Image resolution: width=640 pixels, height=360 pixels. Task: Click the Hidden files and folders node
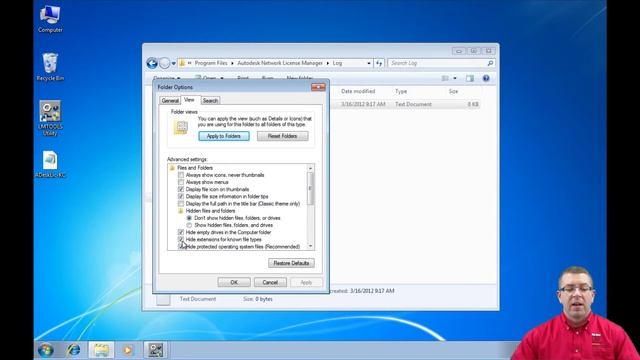coord(210,211)
